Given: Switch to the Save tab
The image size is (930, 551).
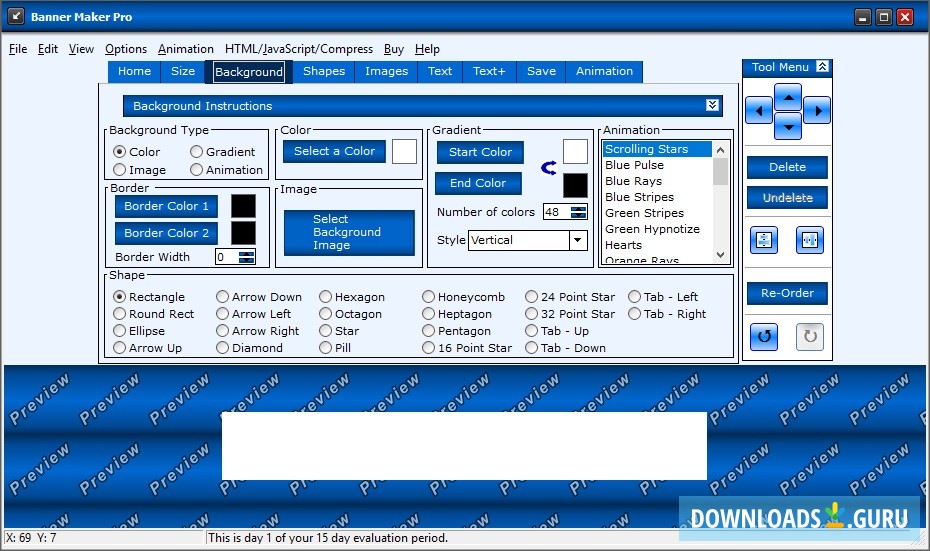Looking at the screenshot, I should coord(542,71).
